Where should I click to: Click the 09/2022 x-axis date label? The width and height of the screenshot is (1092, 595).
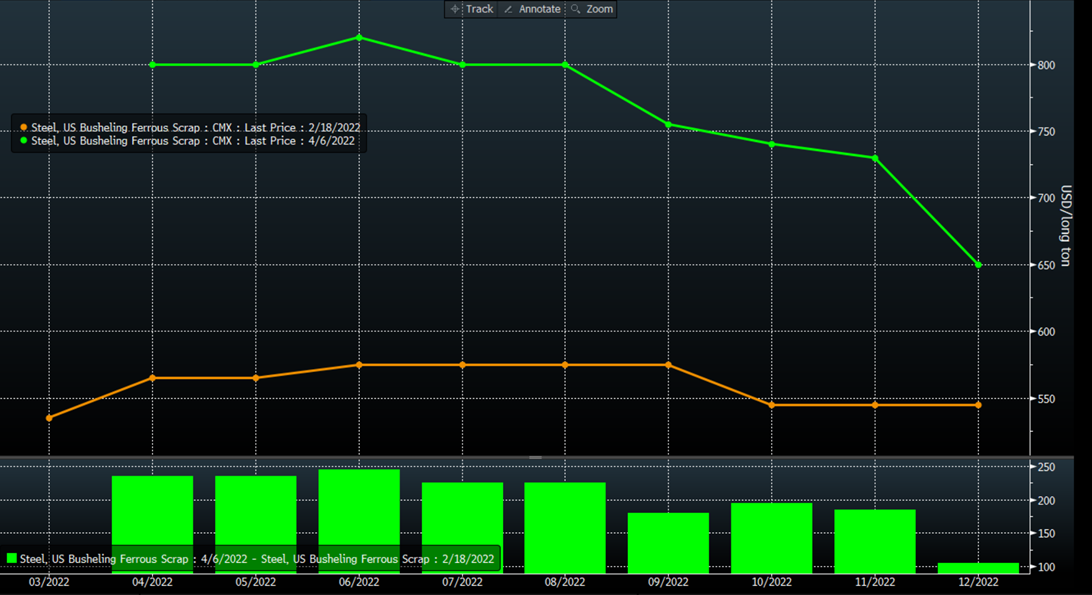pos(668,582)
